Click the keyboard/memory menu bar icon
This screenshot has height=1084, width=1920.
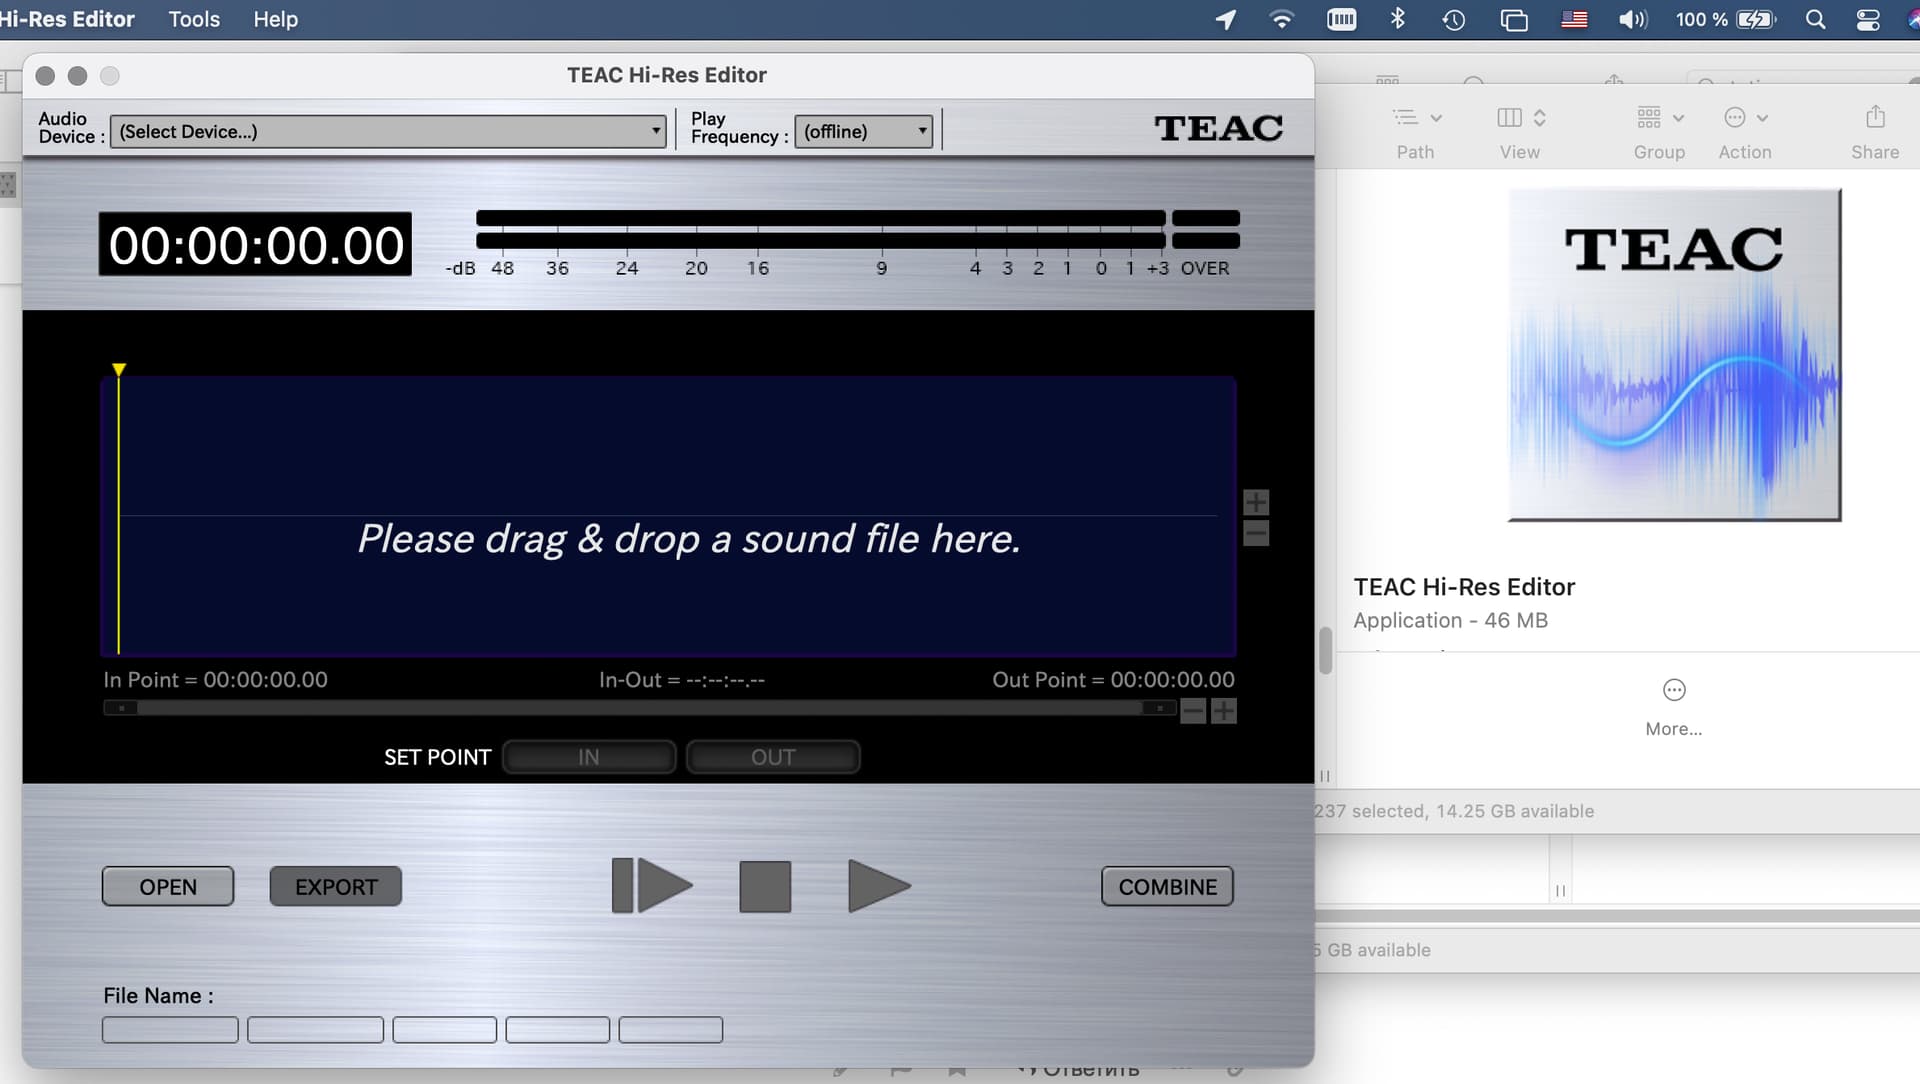1342,19
